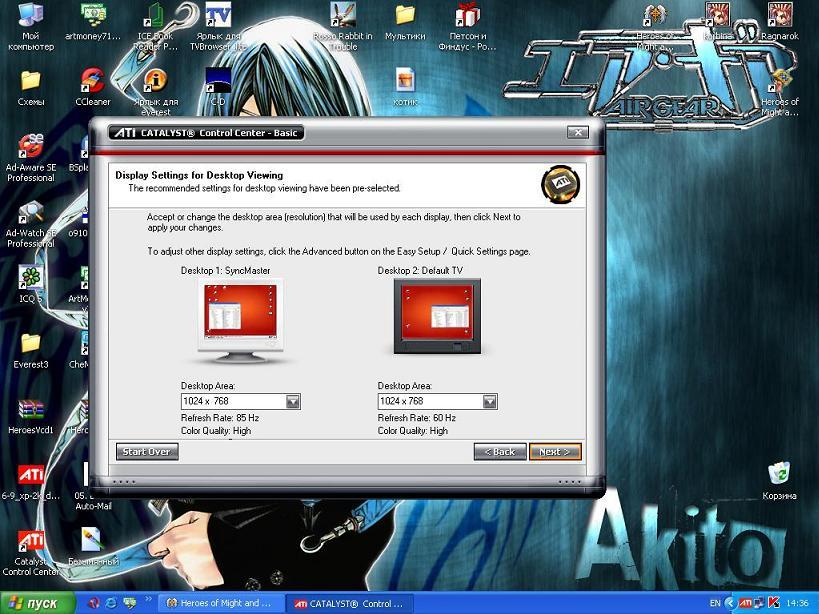Select the SyncMaster monitor preview image
The image size is (819, 614).
click(241, 321)
